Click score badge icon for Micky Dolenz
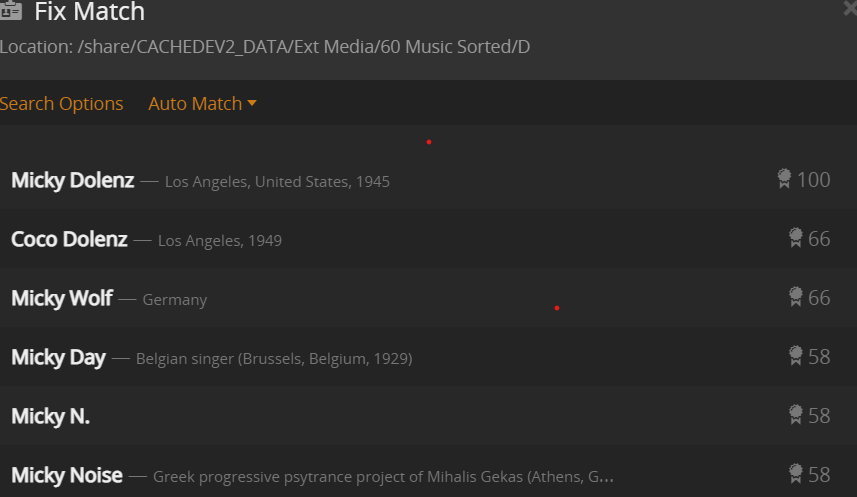This screenshot has width=857, height=497. (x=784, y=179)
